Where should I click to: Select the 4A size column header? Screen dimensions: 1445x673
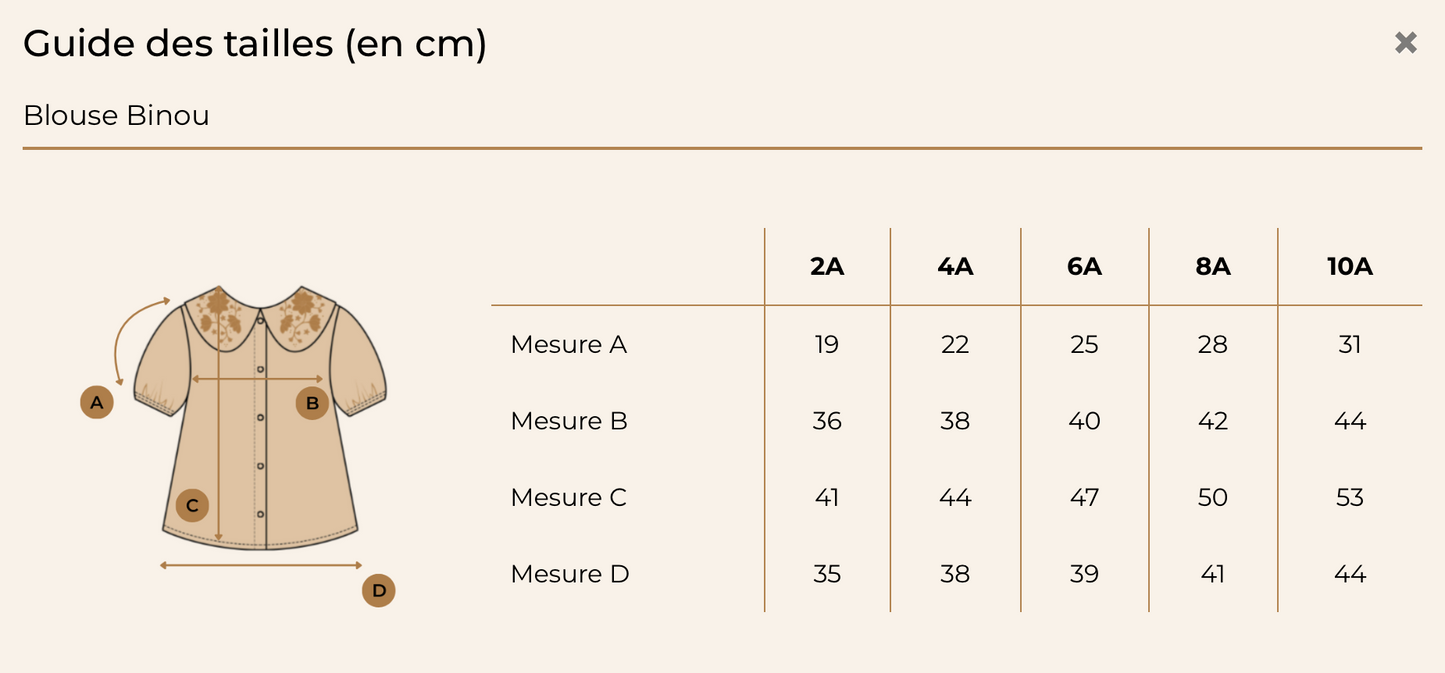click(x=955, y=267)
